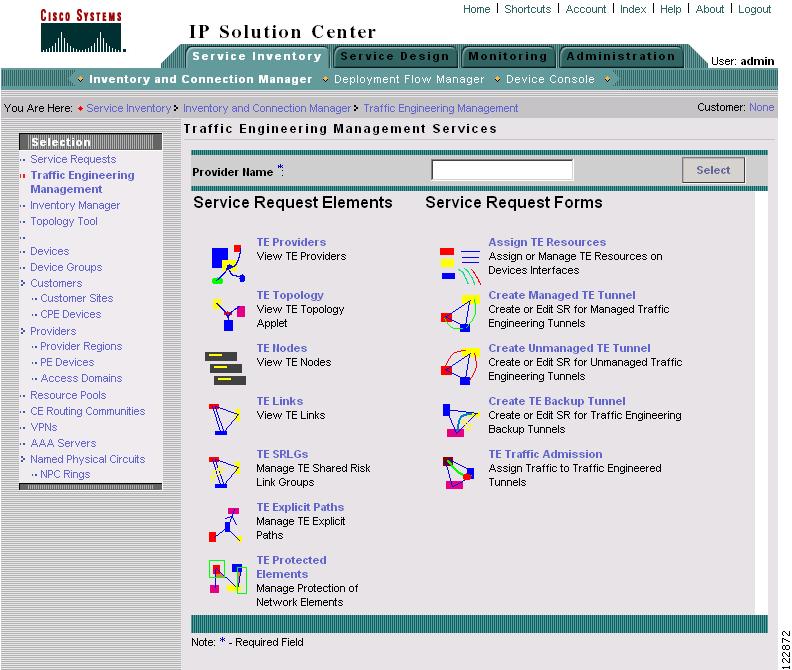Select NPC Rings in the sidebar

click(65, 474)
